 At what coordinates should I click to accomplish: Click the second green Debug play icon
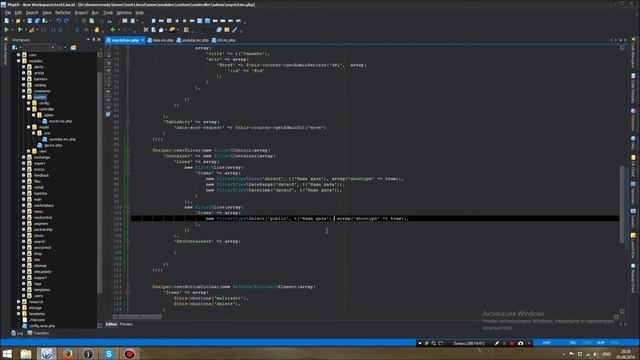[x=20, y=30]
